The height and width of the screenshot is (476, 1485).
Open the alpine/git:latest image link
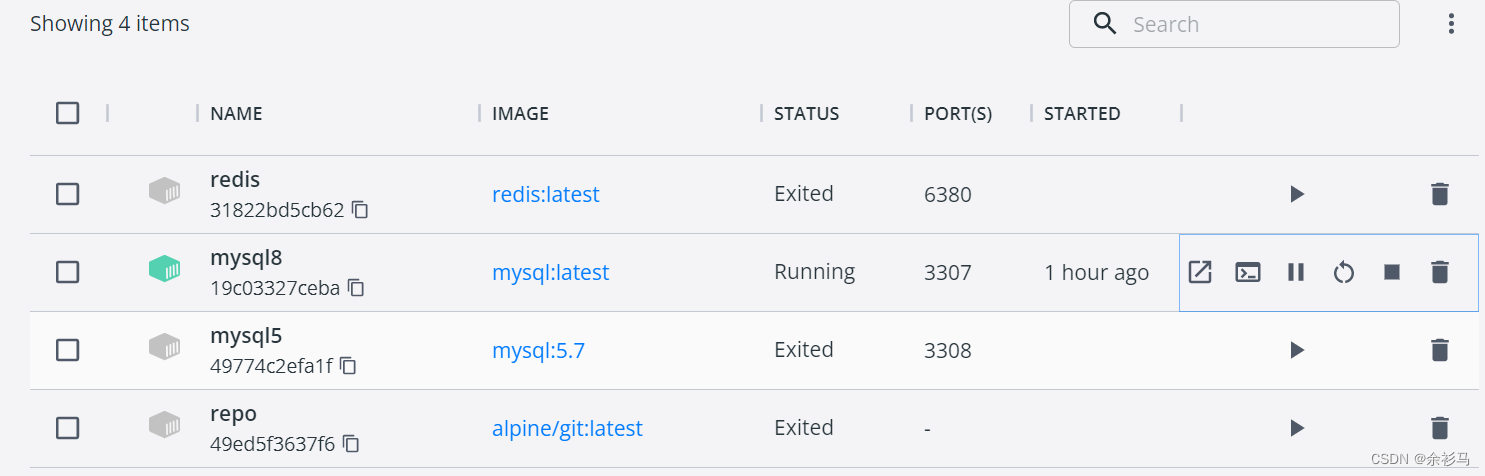pos(567,428)
